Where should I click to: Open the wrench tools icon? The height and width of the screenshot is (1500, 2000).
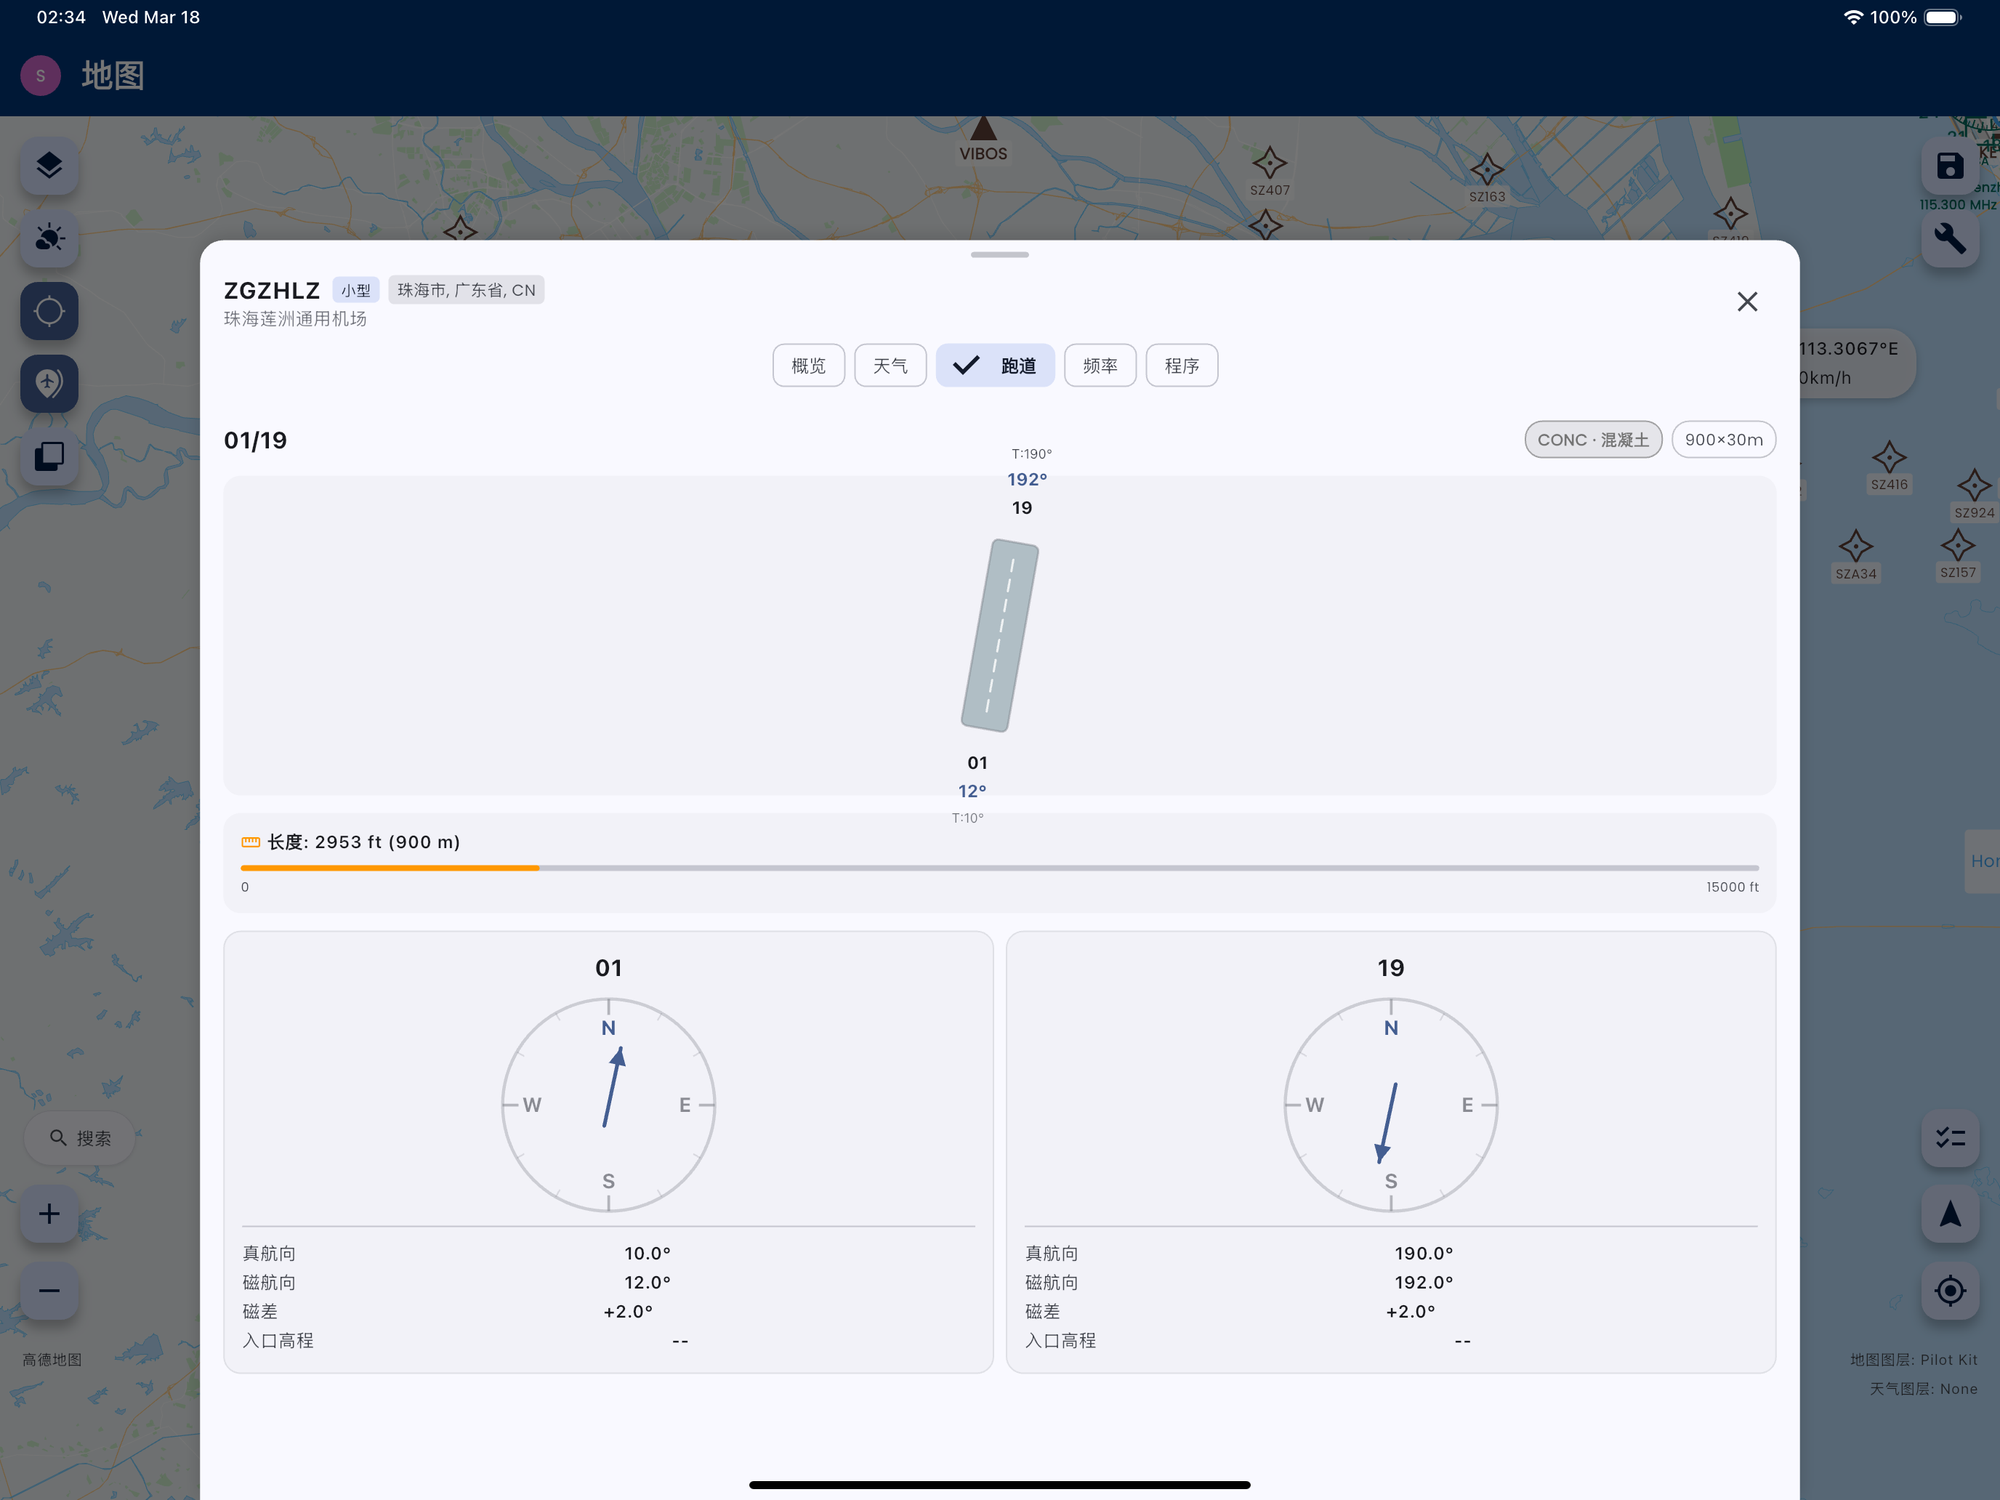(x=1949, y=238)
